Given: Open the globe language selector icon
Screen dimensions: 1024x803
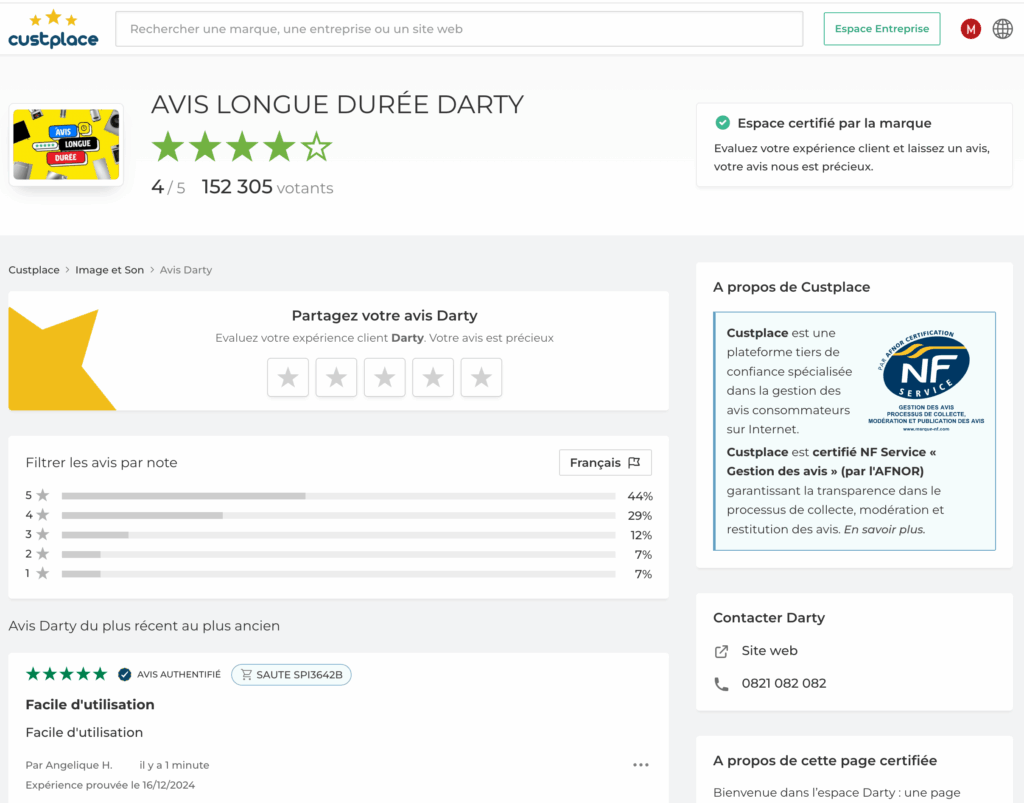Looking at the screenshot, I should [x=1002, y=29].
